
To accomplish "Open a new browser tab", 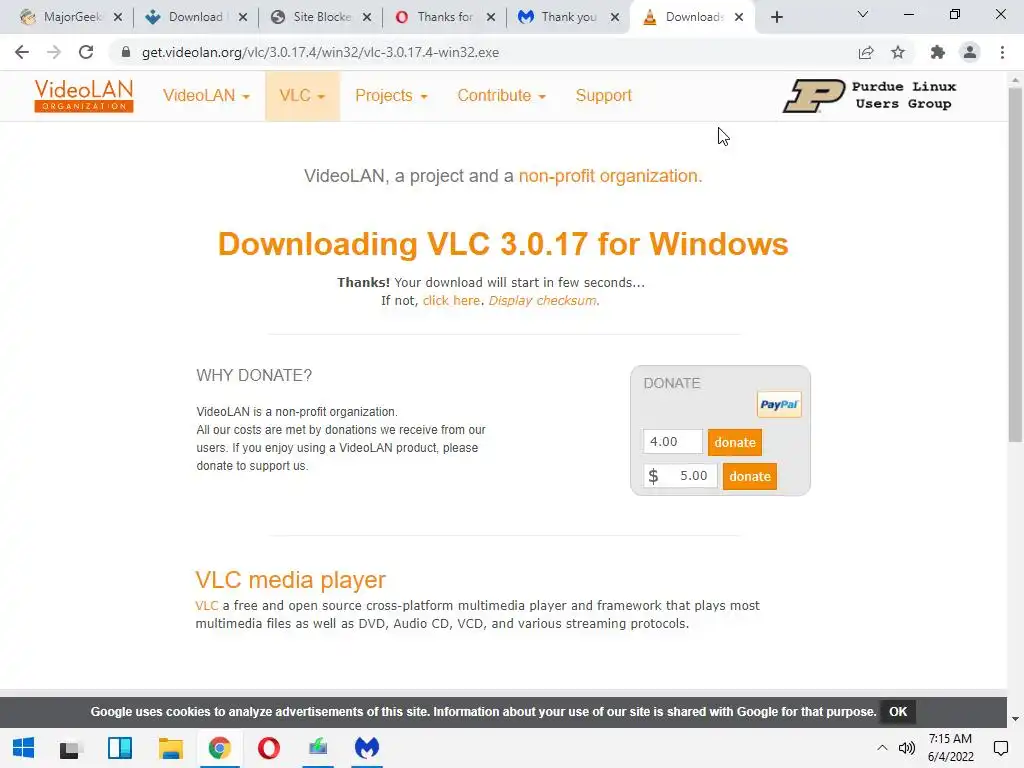I will pos(776,17).
